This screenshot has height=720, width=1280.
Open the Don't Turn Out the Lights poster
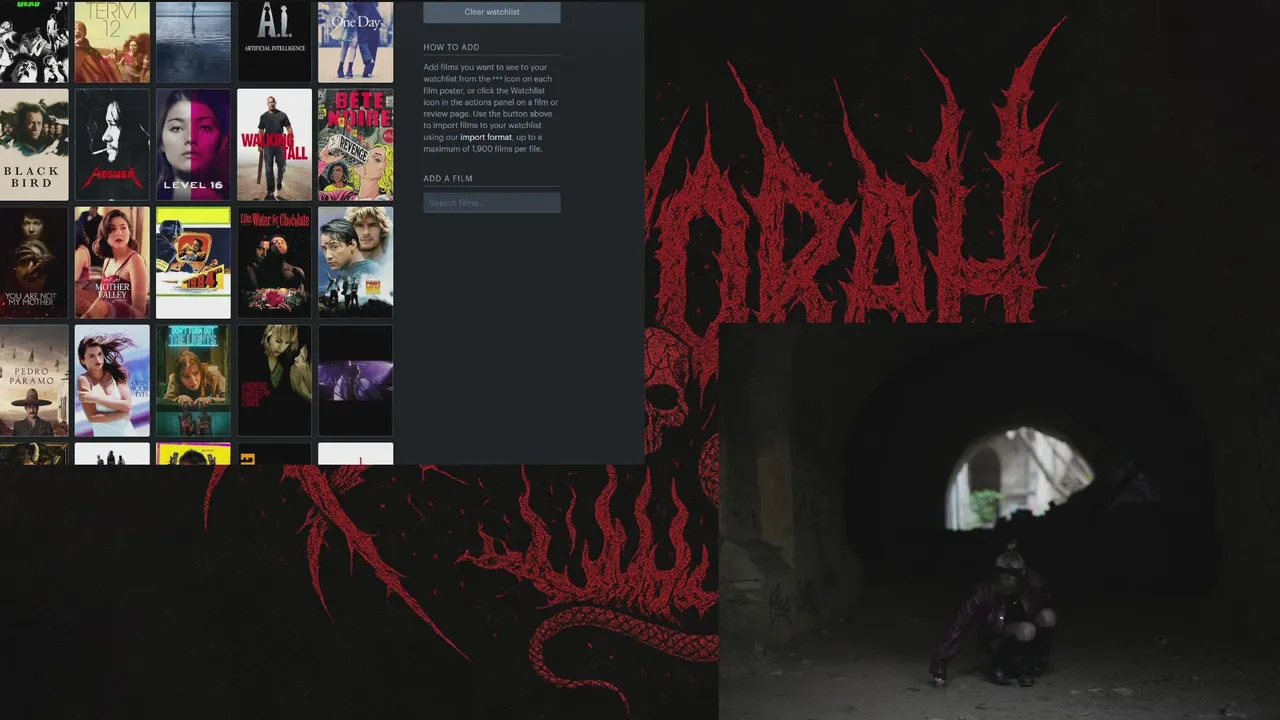tap(193, 381)
